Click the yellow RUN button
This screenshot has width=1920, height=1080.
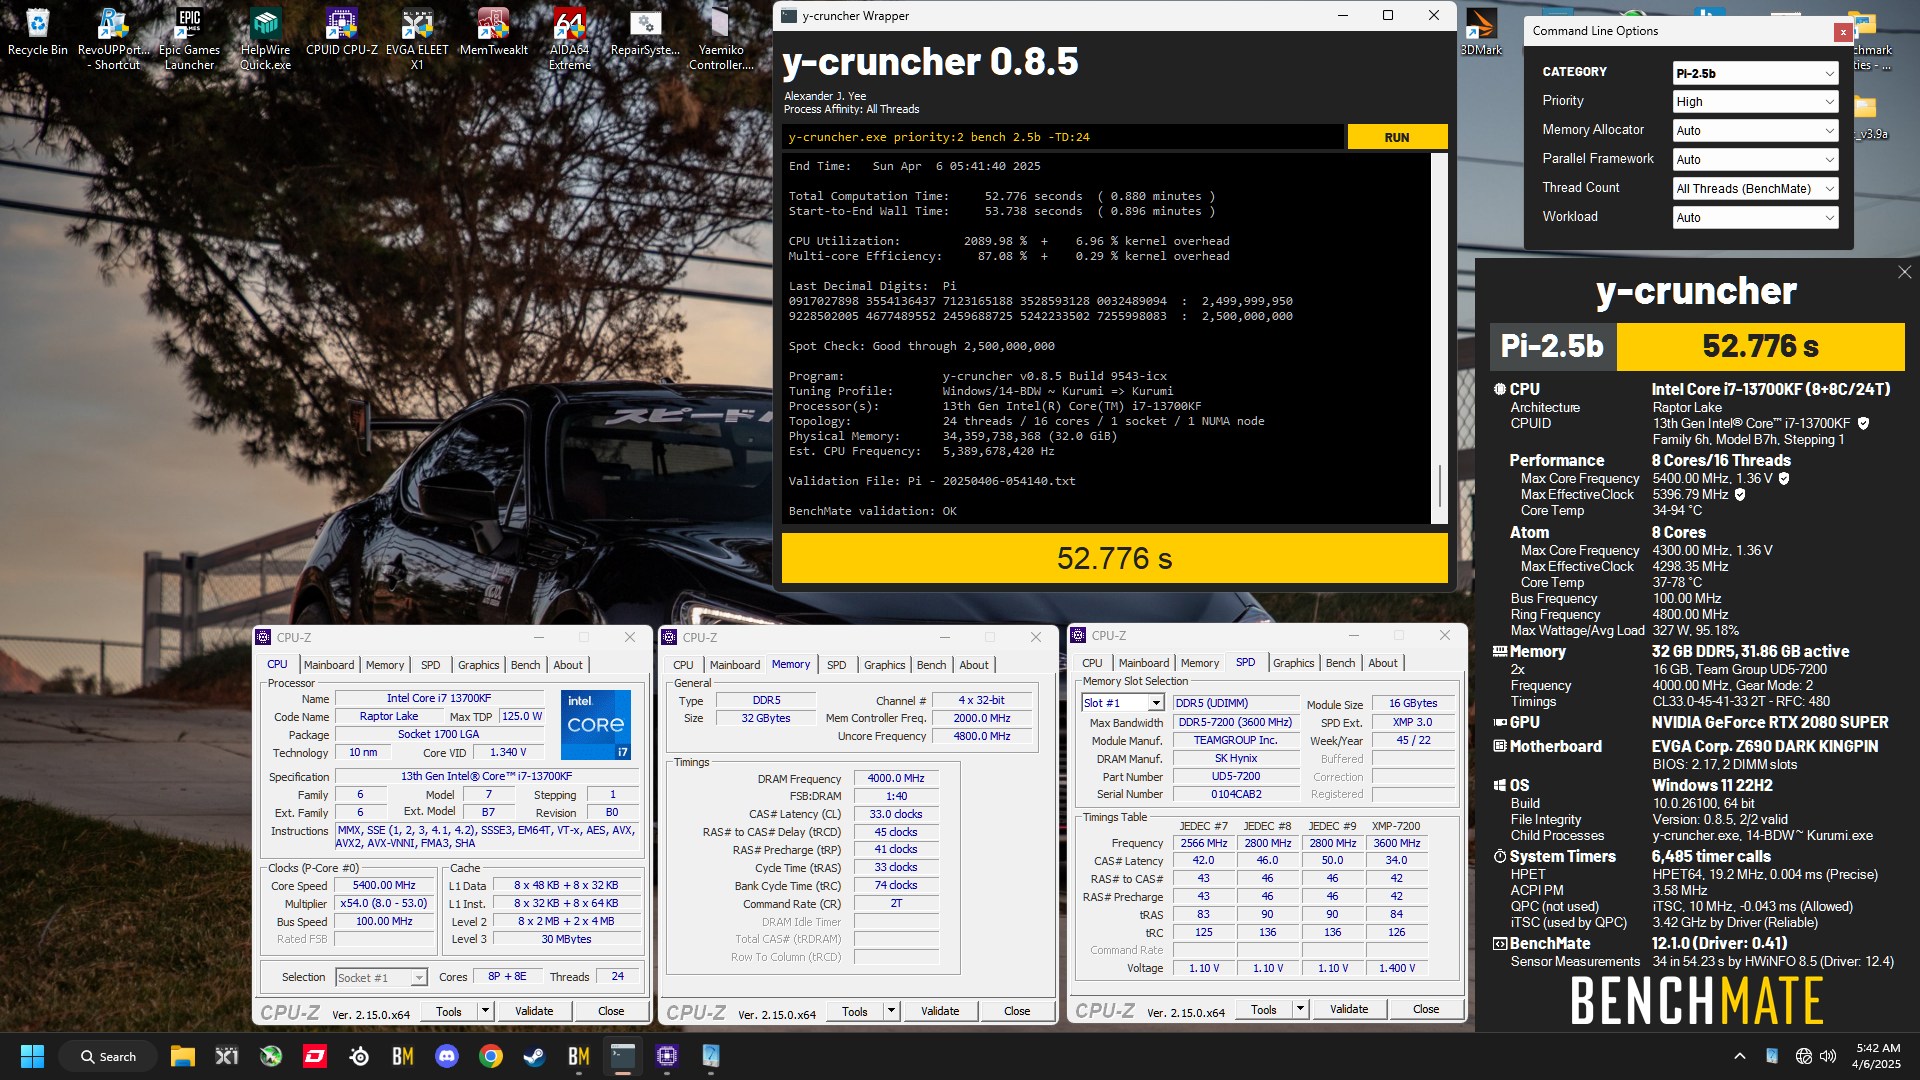tap(1397, 137)
